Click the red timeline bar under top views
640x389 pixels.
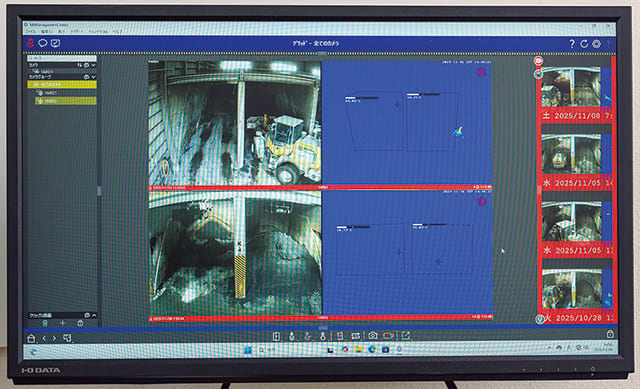point(320,187)
